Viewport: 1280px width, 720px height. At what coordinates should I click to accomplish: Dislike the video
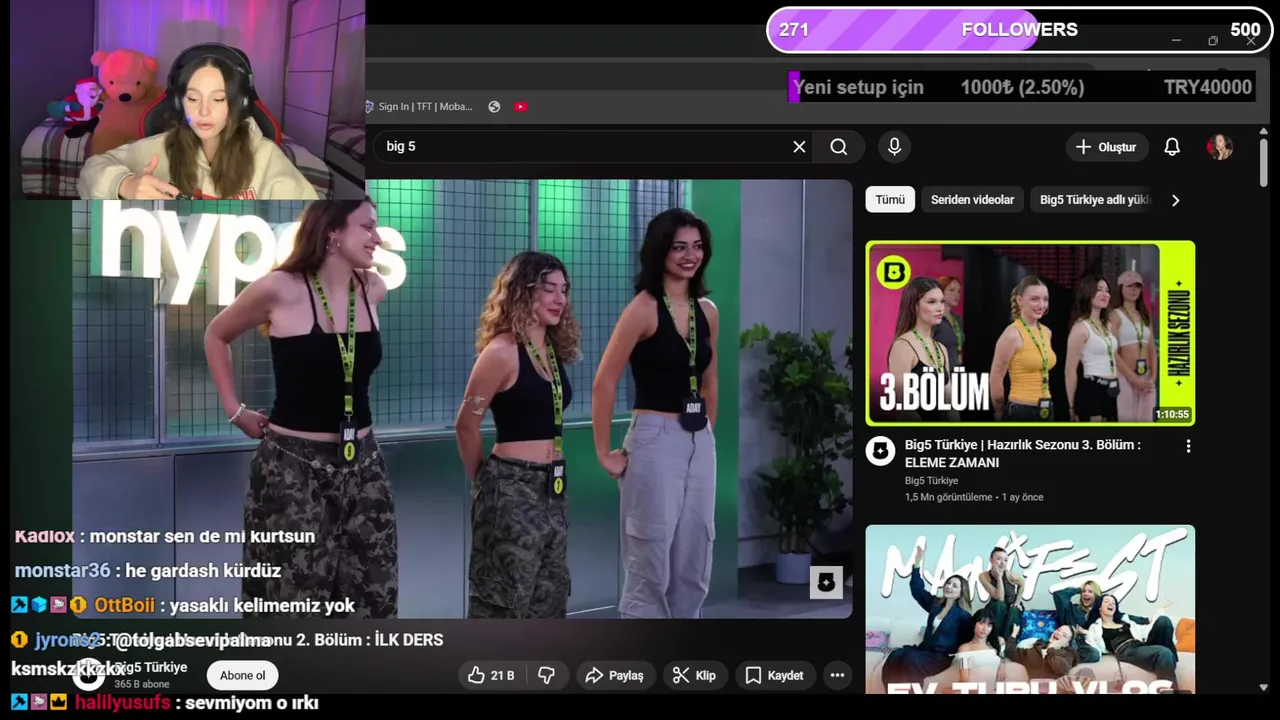click(547, 676)
